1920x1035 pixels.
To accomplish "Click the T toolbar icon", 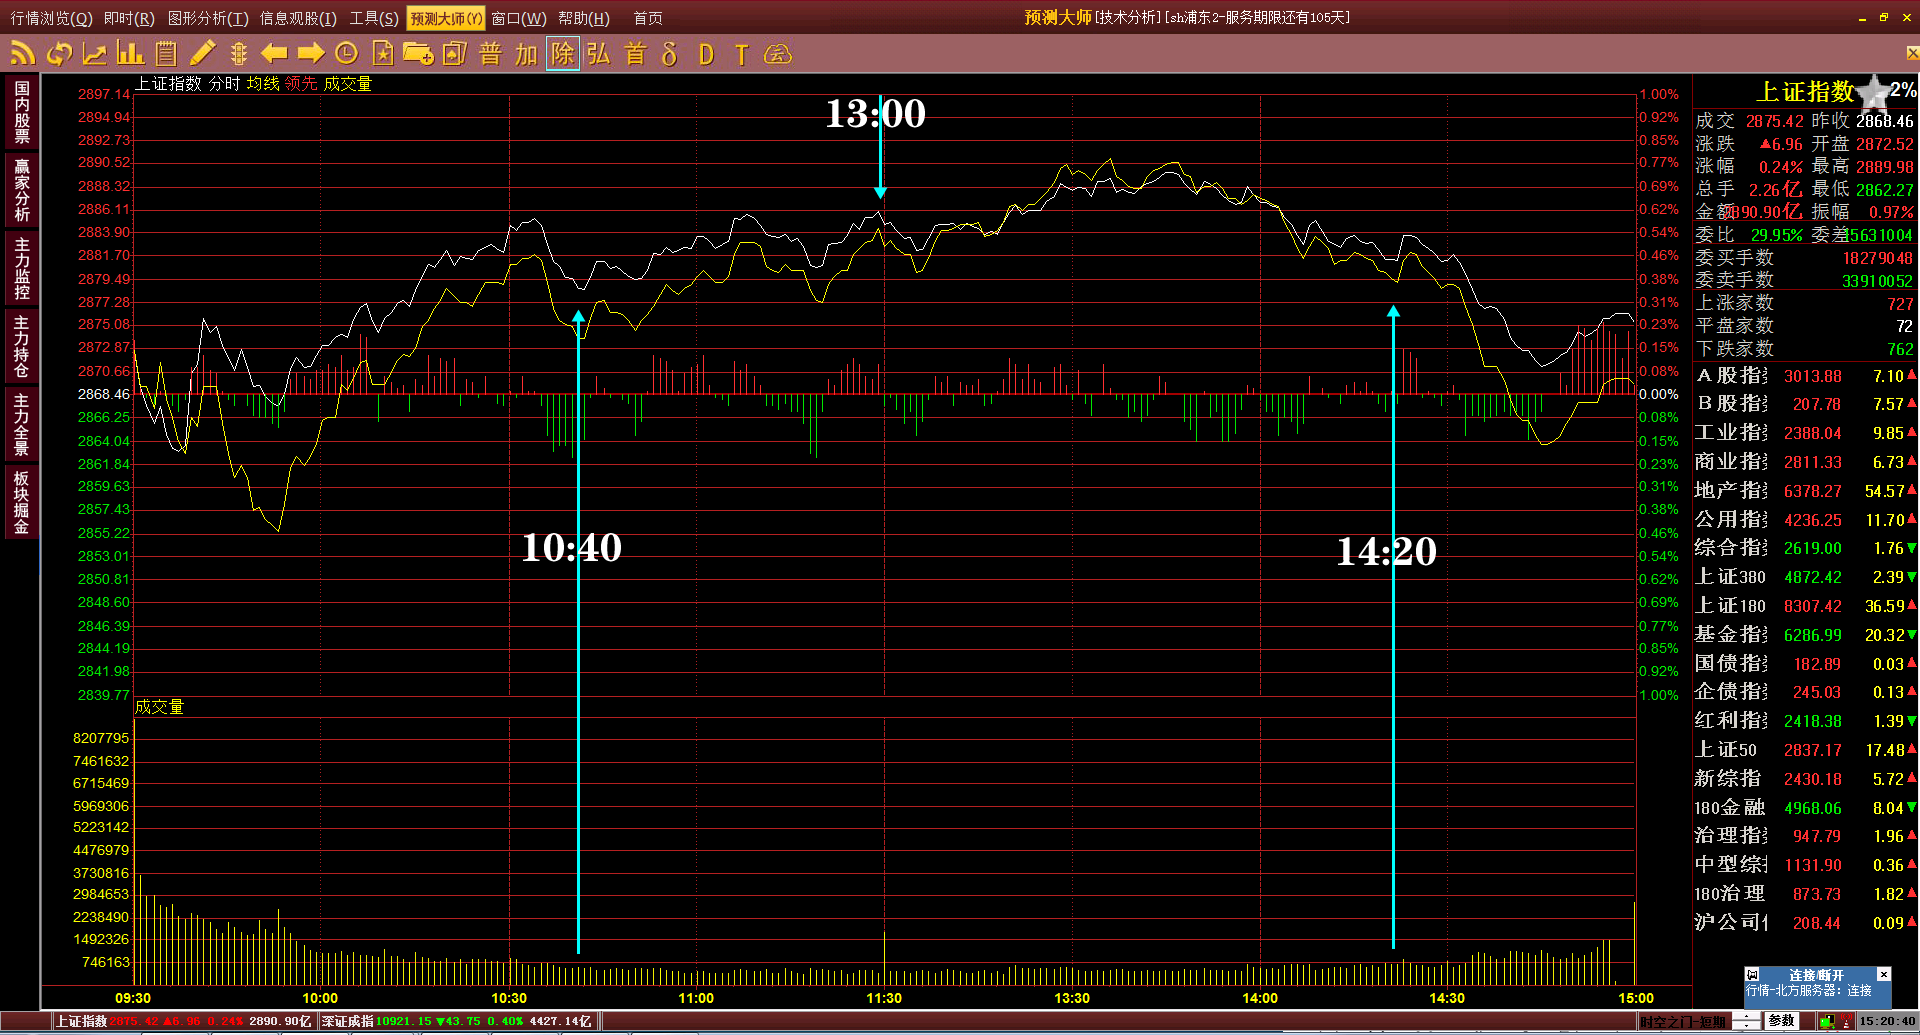I will coord(741,53).
